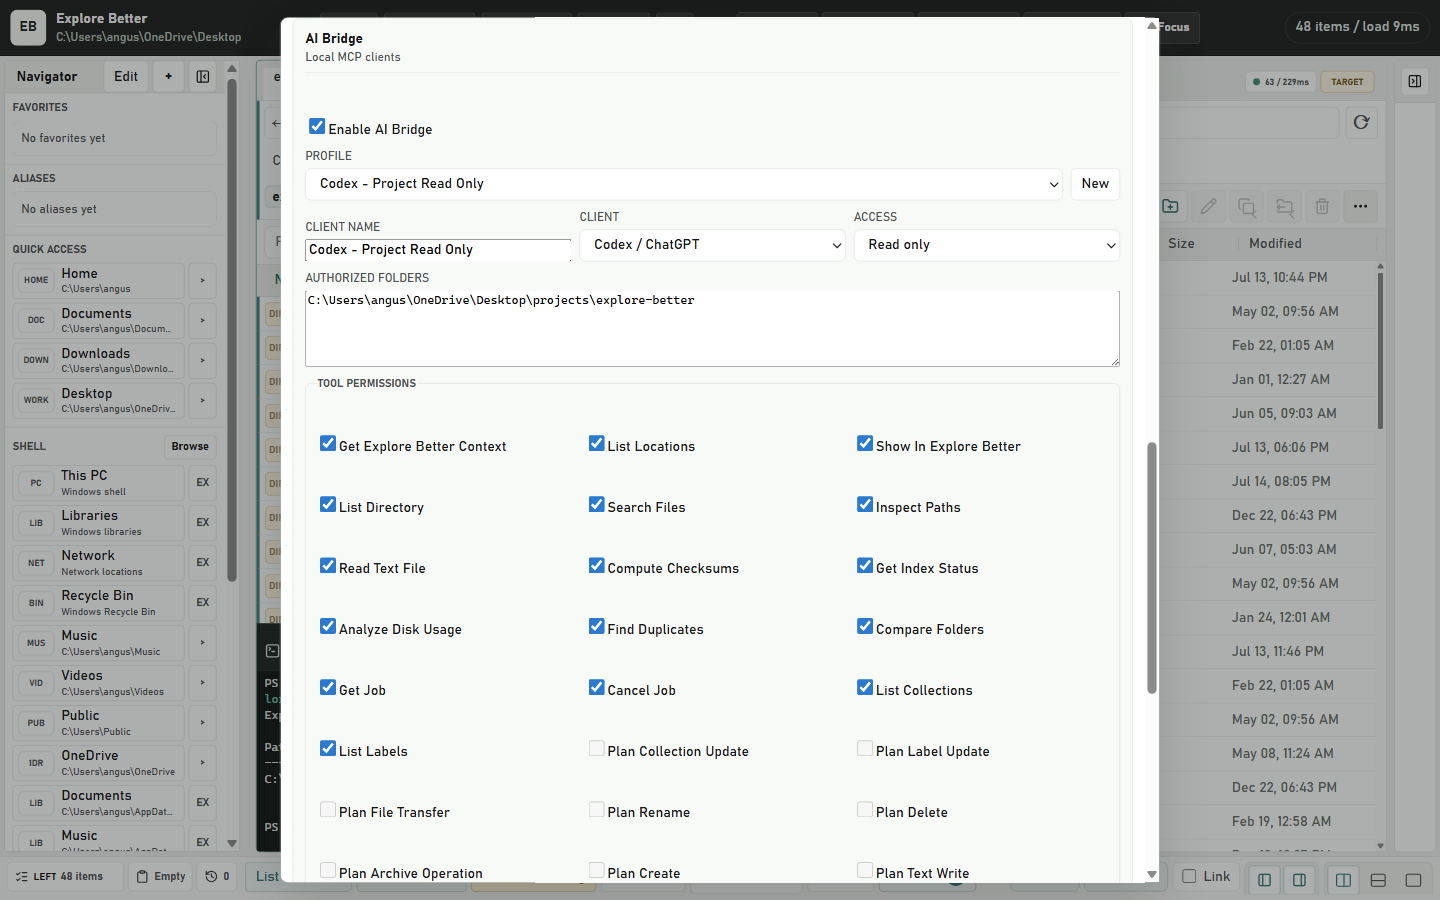Click the trash delete icon in file toolbar
This screenshot has width=1440, height=900.
click(1322, 207)
